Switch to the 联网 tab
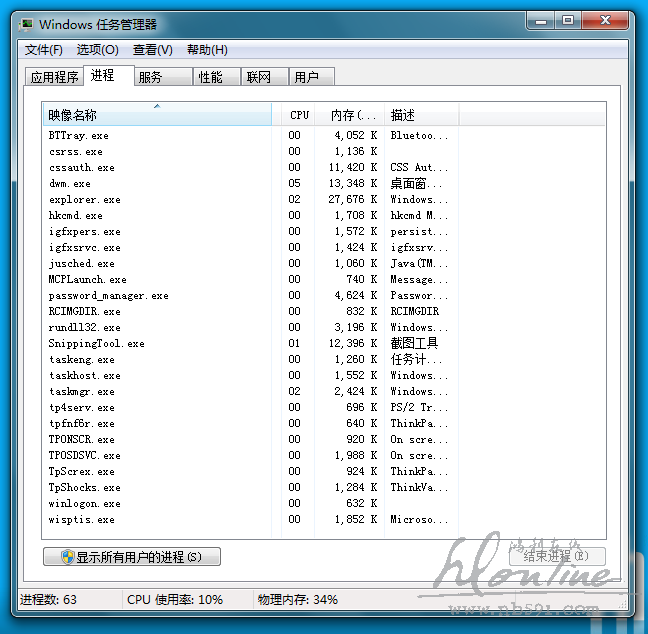648x634 pixels. 259,77
